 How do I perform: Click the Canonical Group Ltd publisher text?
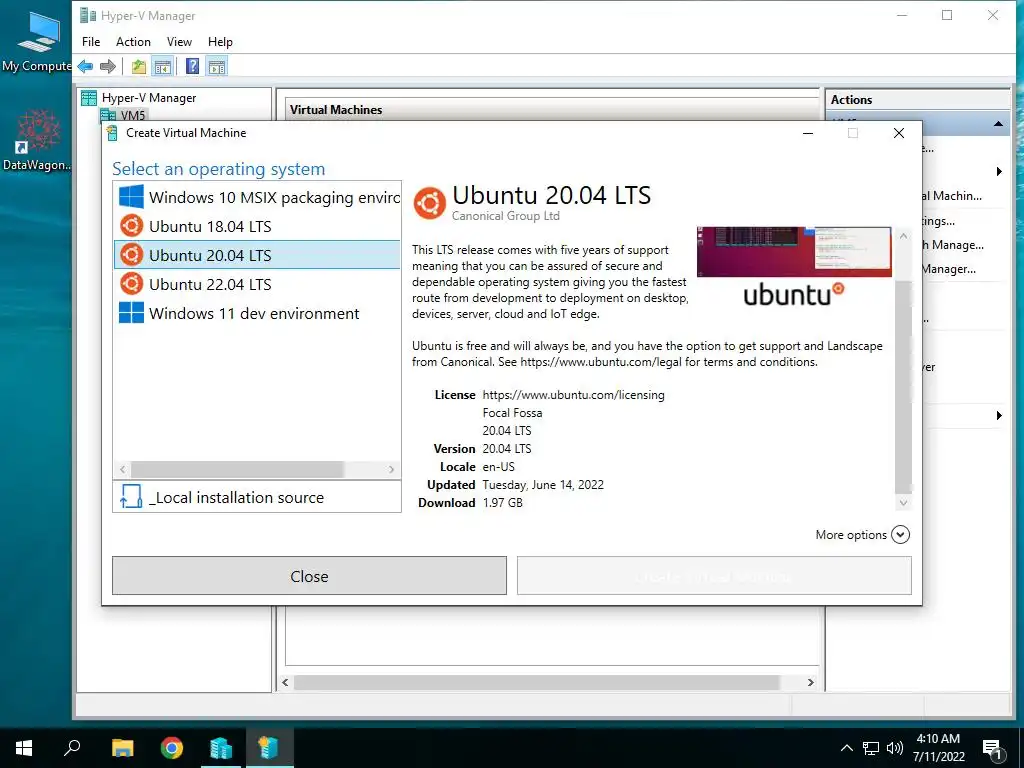coord(505,216)
